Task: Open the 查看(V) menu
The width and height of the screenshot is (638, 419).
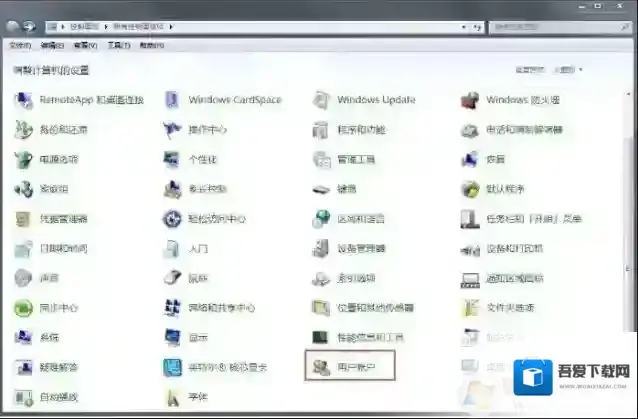Action: tap(85, 45)
